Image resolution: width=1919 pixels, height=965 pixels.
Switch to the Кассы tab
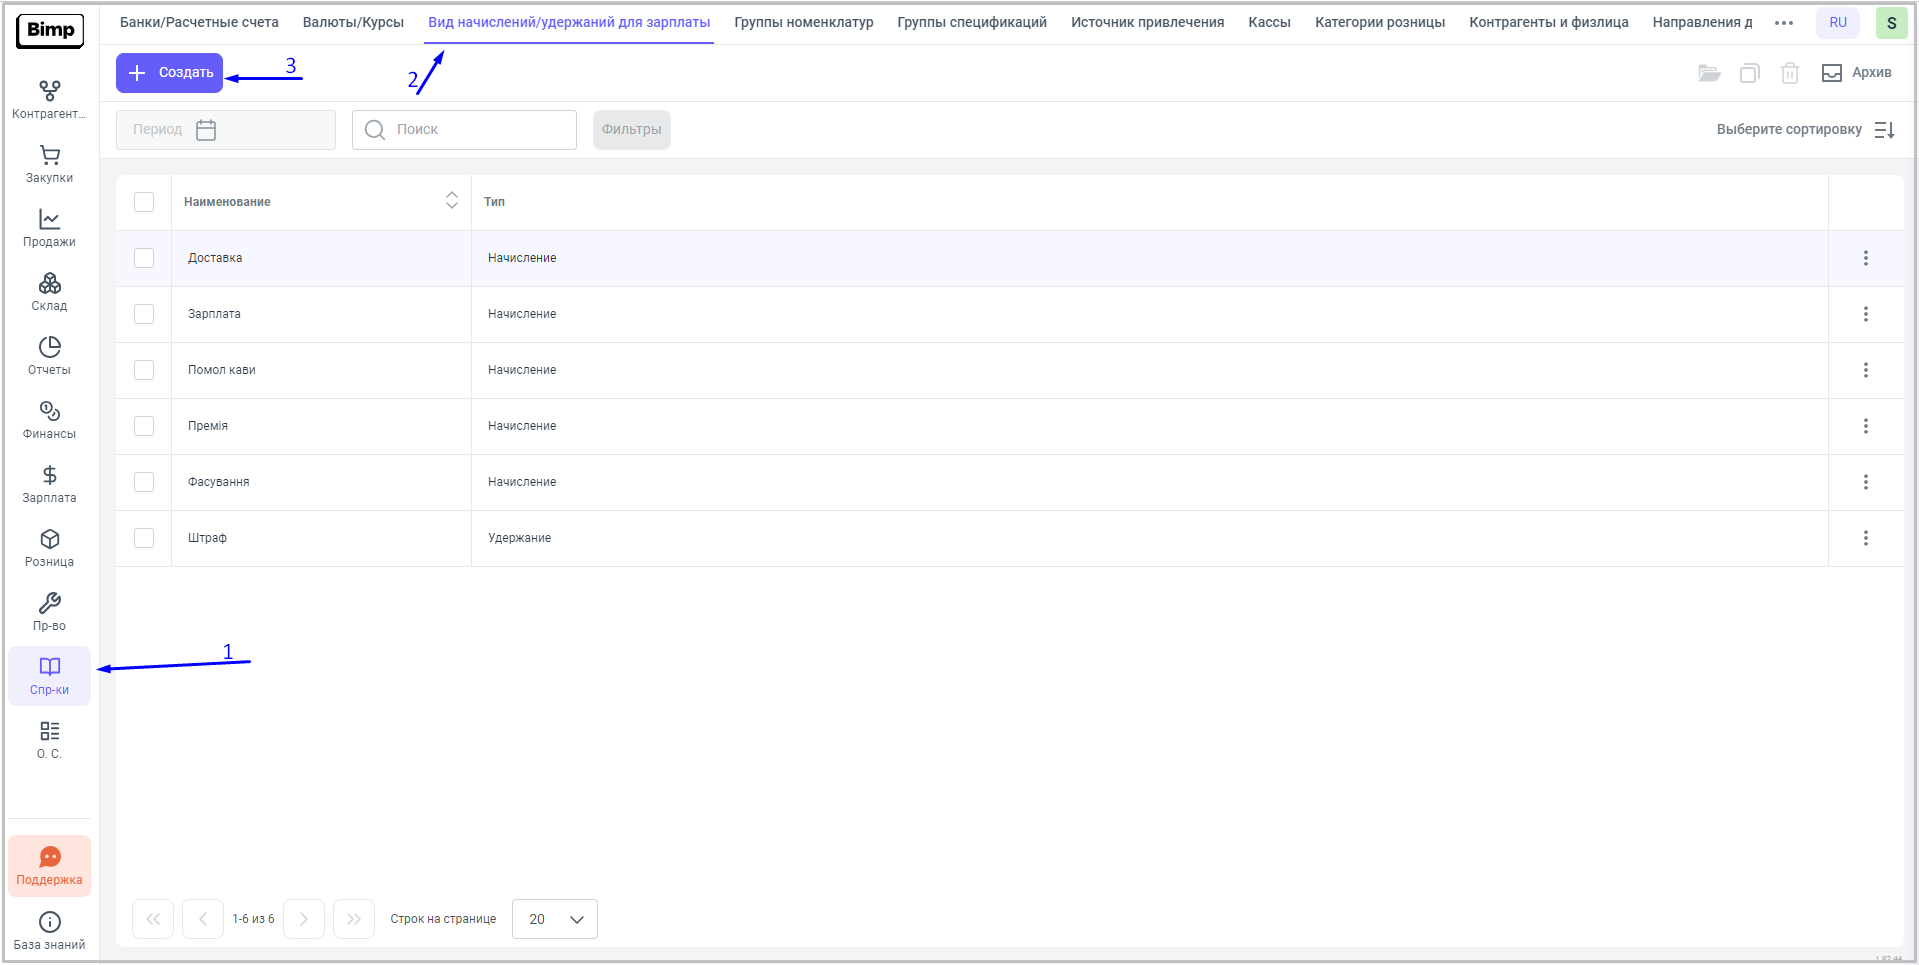click(1269, 22)
